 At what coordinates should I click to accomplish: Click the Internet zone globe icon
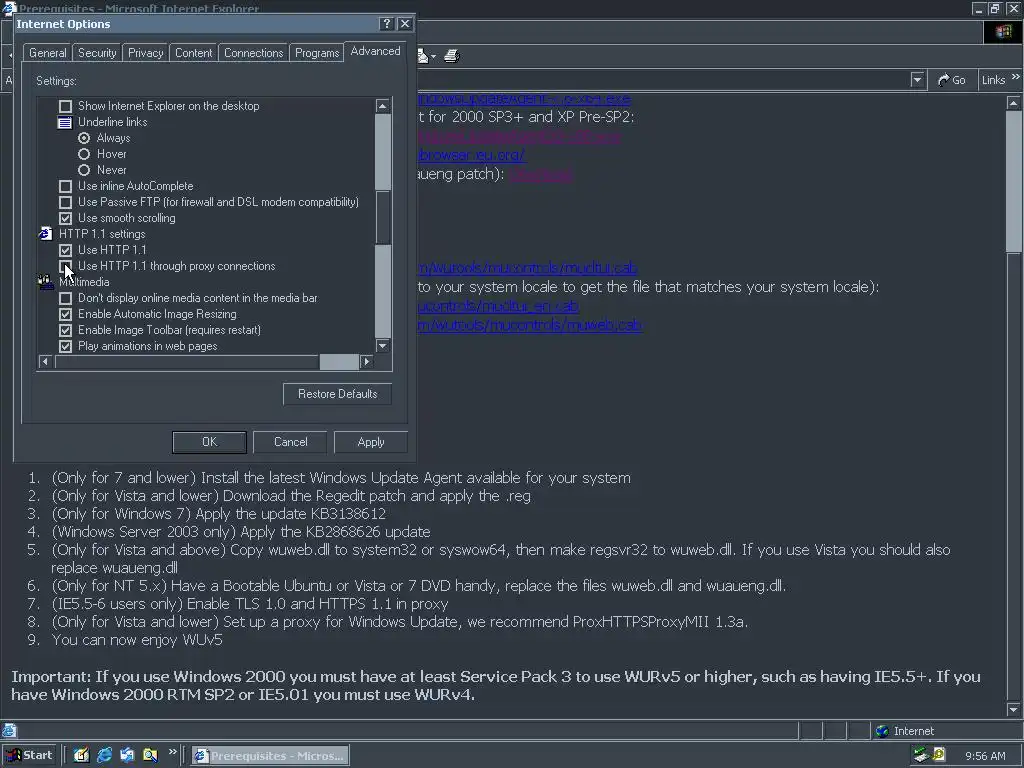[882, 731]
